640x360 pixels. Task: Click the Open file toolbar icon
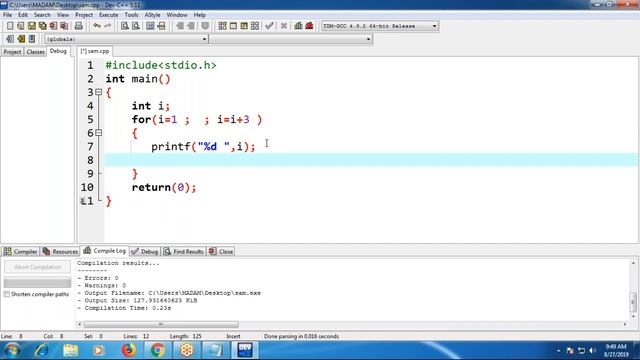(21, 26)
